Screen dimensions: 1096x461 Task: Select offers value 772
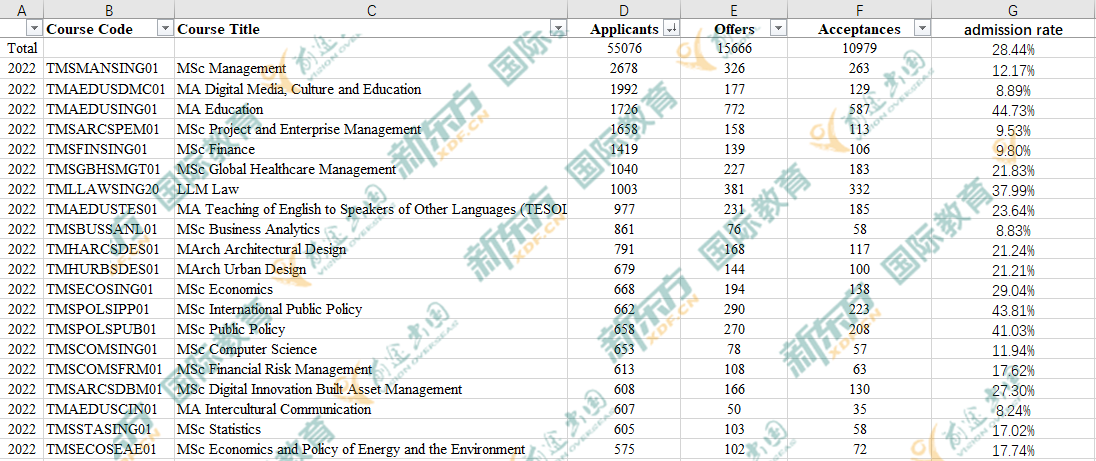pyautogui.click(x=734, y=109)
